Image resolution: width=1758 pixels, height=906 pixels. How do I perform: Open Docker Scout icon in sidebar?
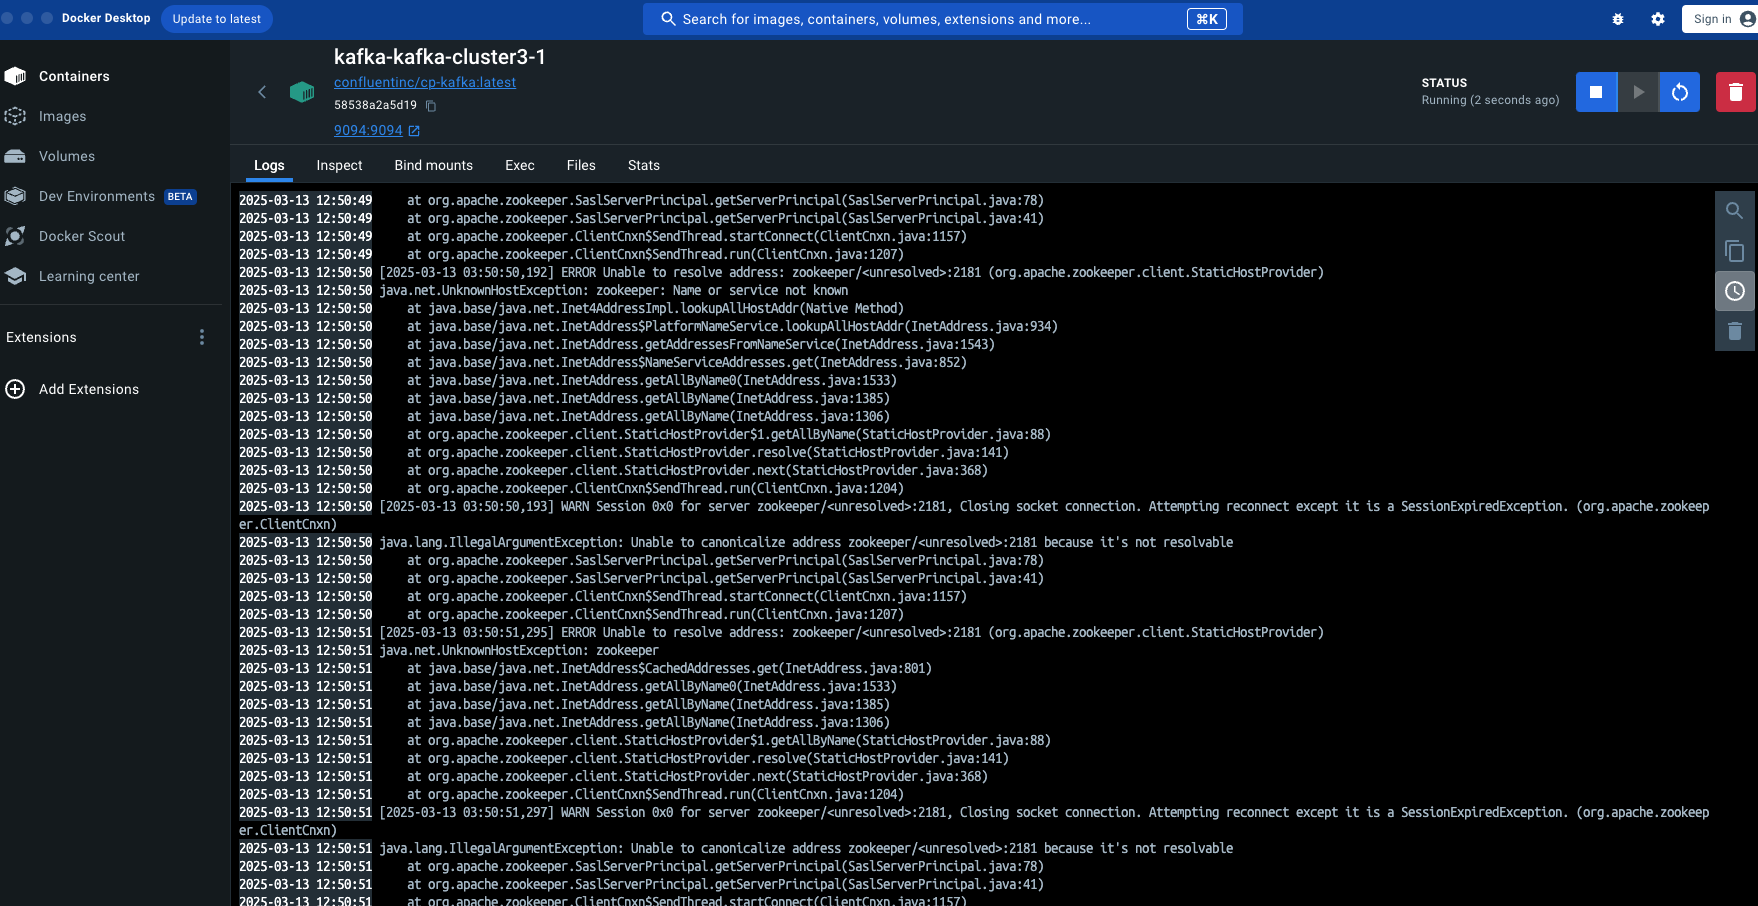point(15,236)
